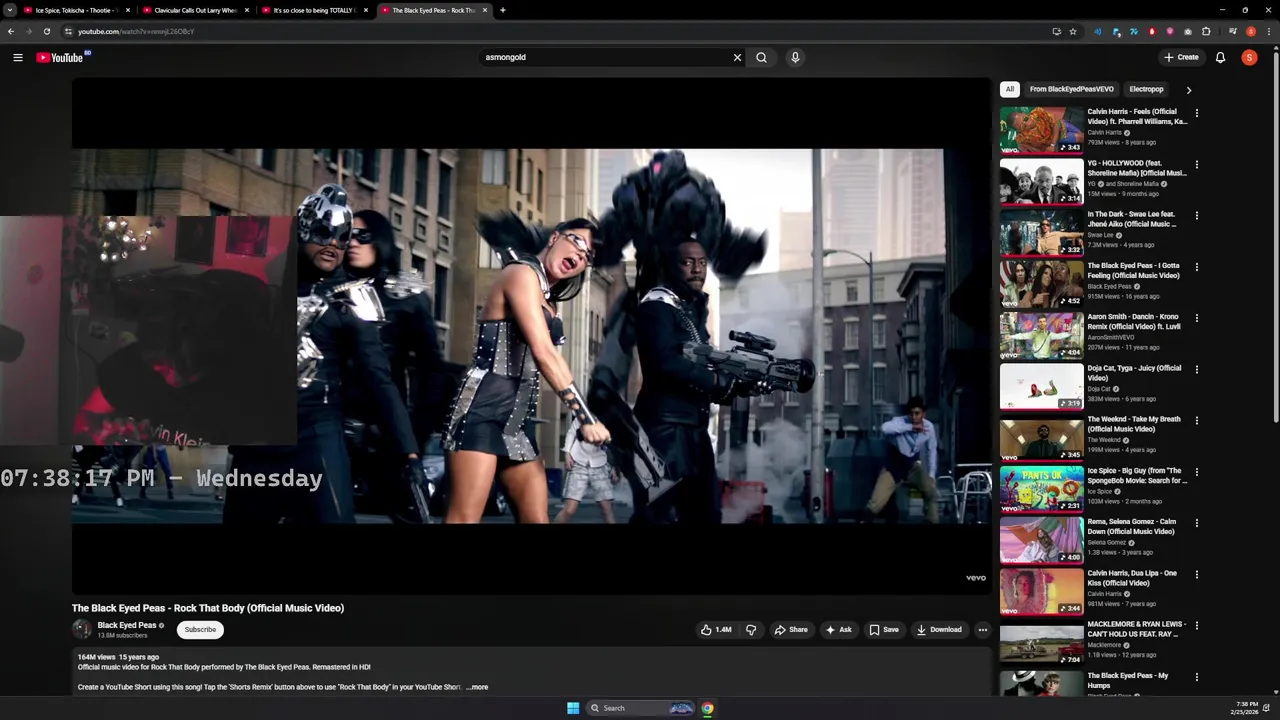Open options for the YG - HOLLYWOOD video
The image size is (1280, 720).
(x=1197, y=164)
